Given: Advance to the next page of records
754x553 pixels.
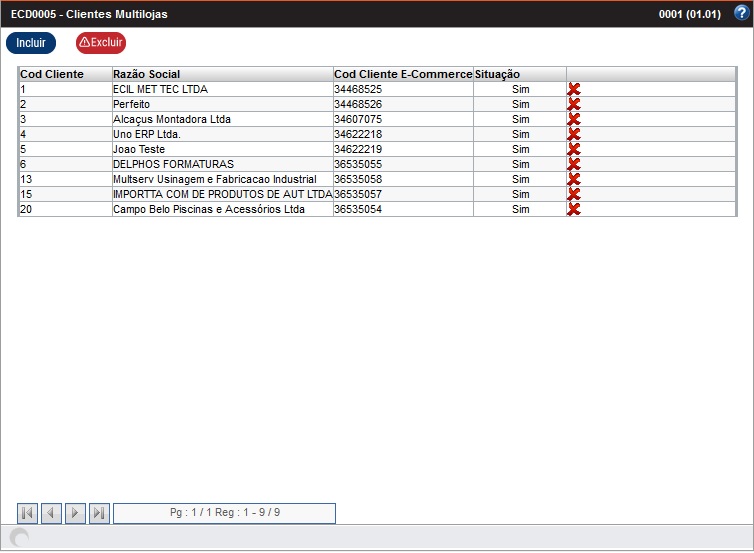Looking at the screenshot, I should click(76, 513).
